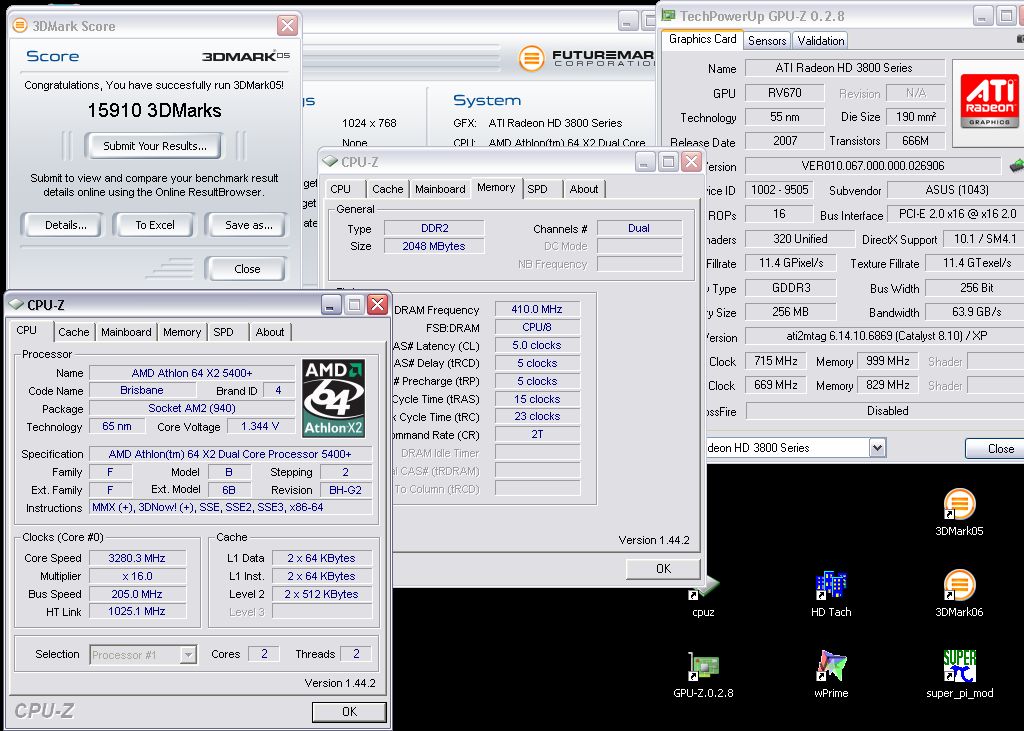Click the 15910 3DMarks score text
This screenshot has width=1024, height=731.
[x=155, y=110]
